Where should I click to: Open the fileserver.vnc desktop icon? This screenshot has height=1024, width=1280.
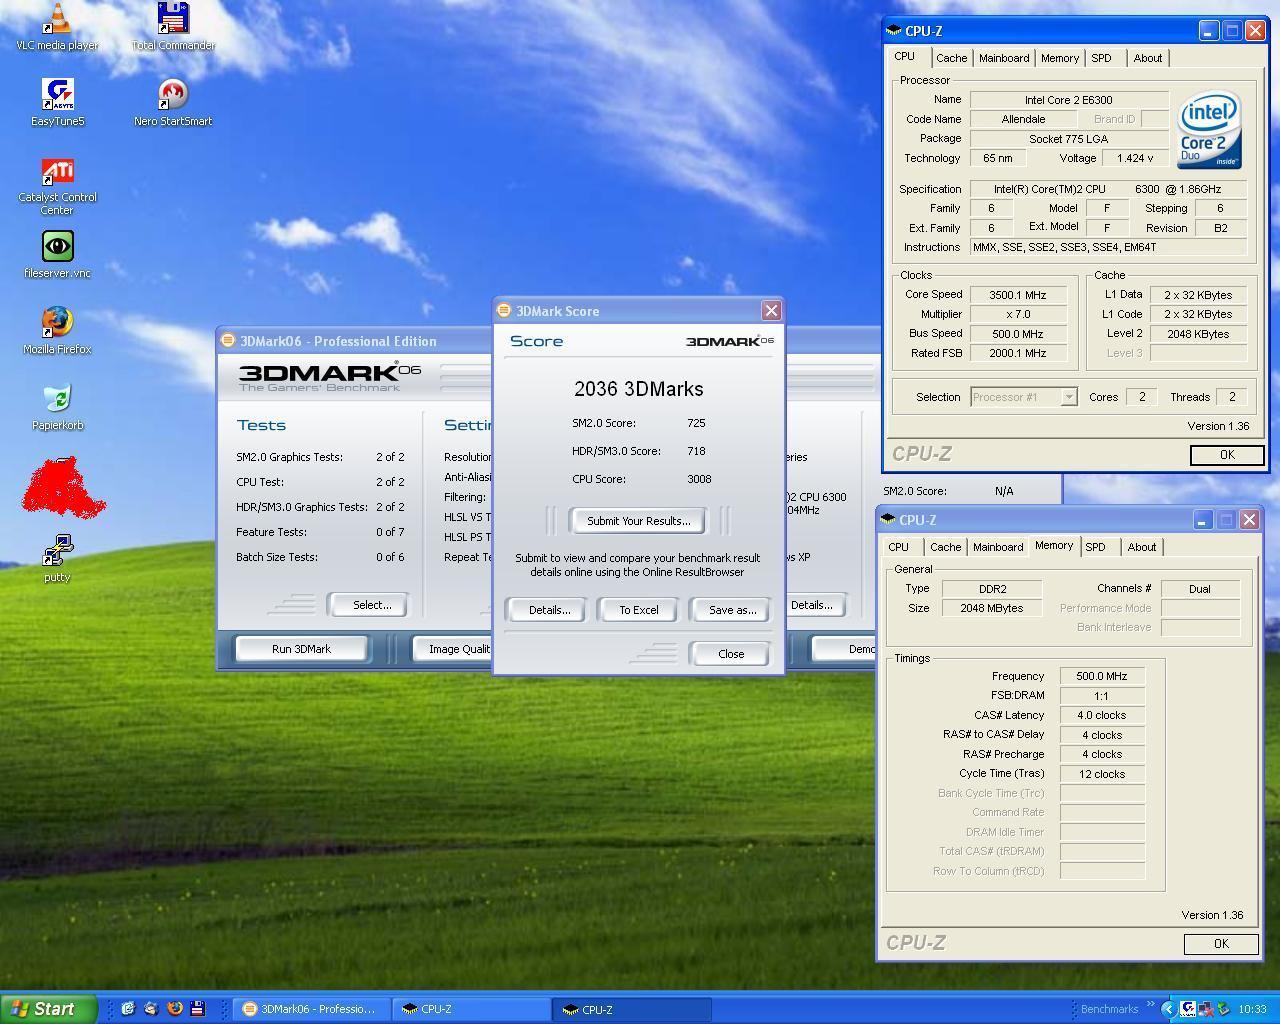pyautogui.click(x=57, y=254)
